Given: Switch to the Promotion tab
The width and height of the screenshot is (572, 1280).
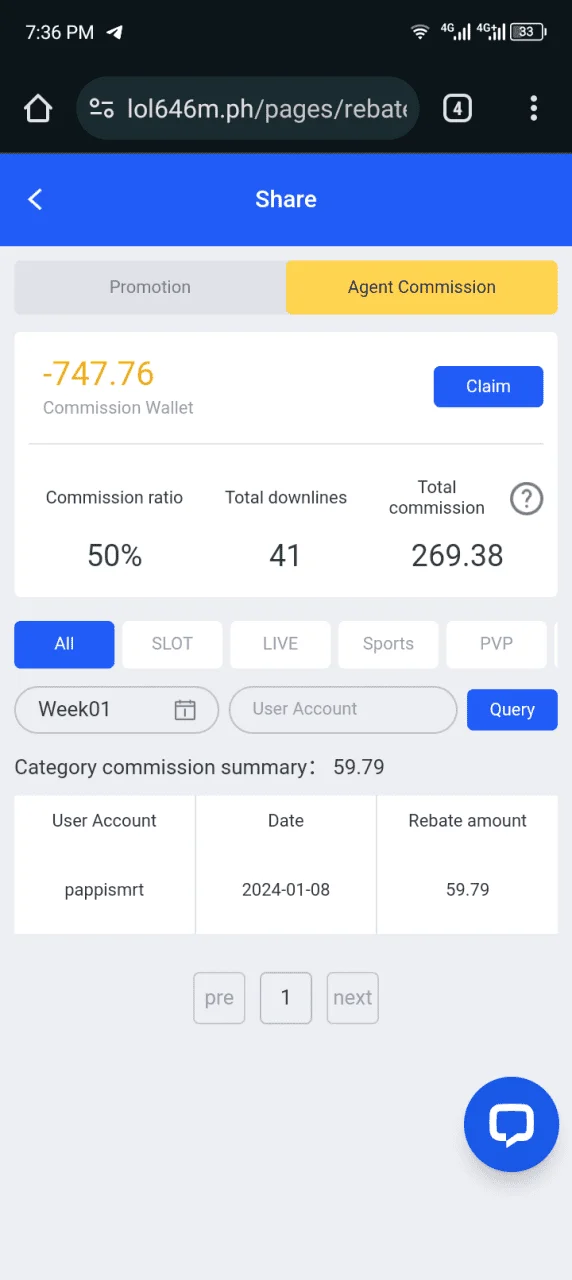Looking at the screenshot, I should click(150, 287).
